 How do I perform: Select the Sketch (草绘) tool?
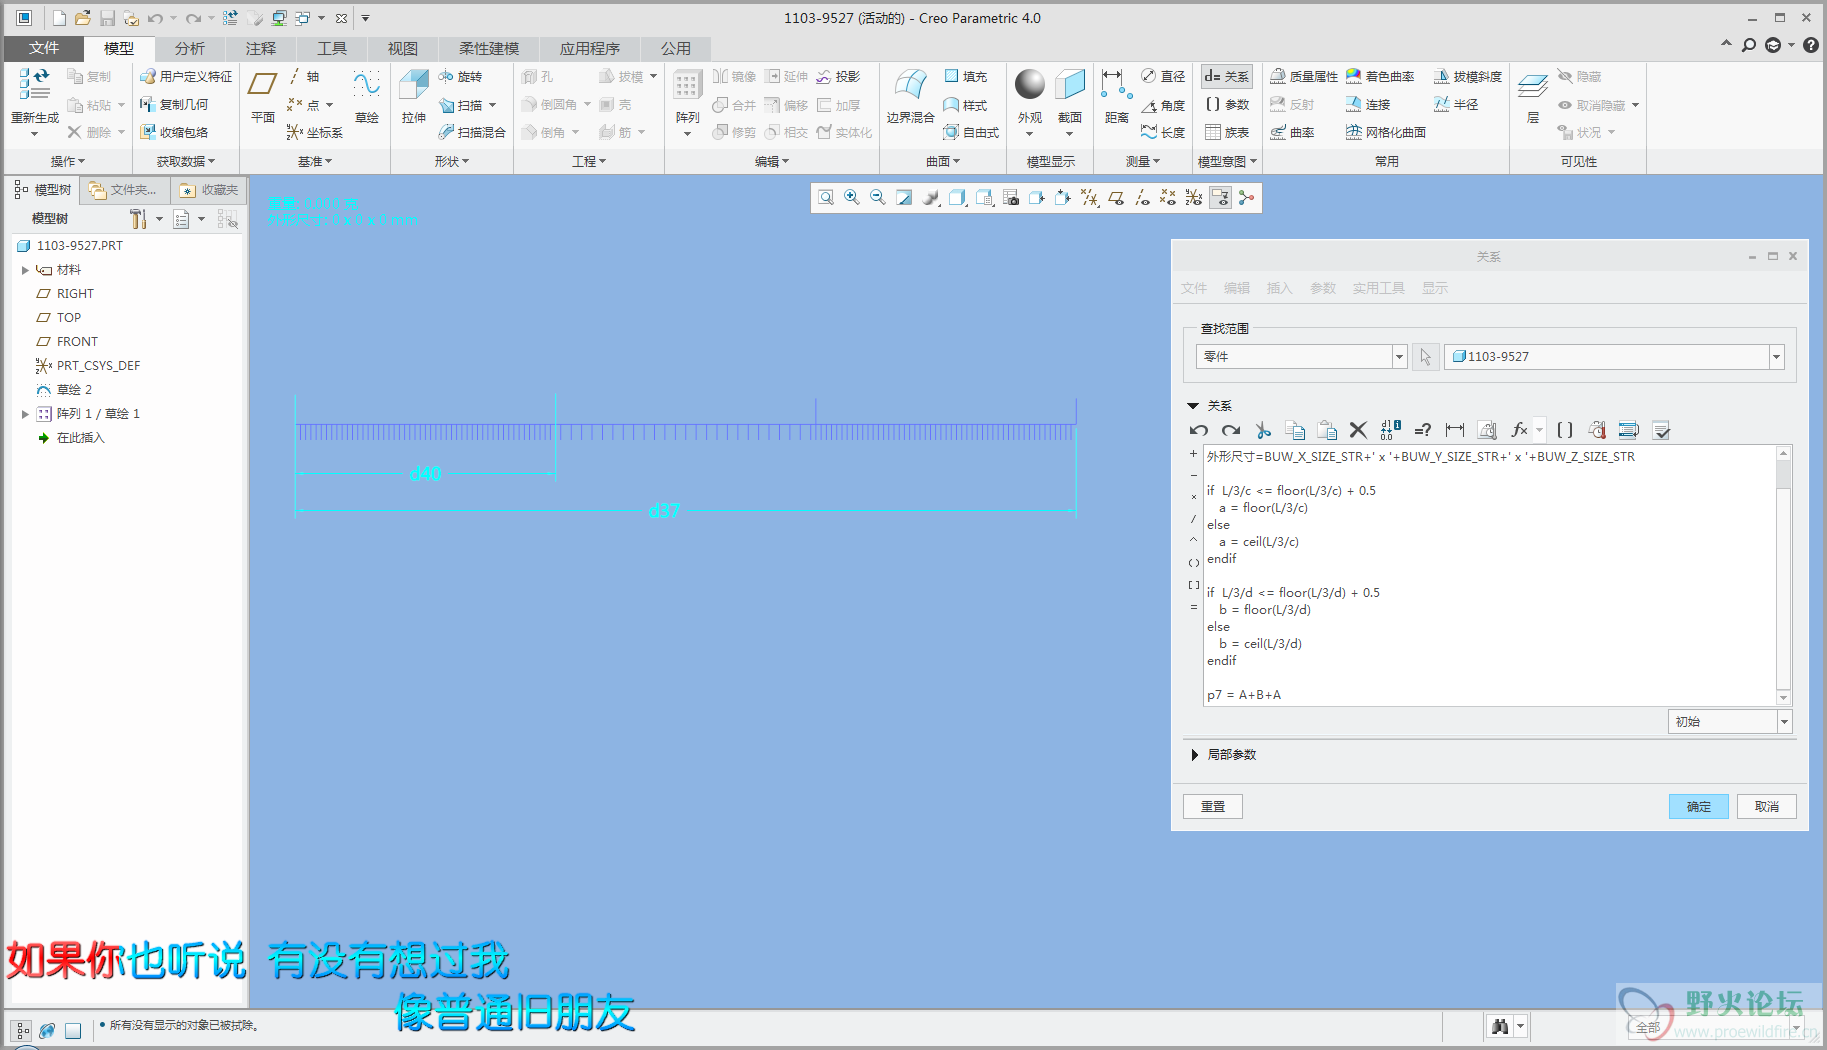(x=367, y=96)
